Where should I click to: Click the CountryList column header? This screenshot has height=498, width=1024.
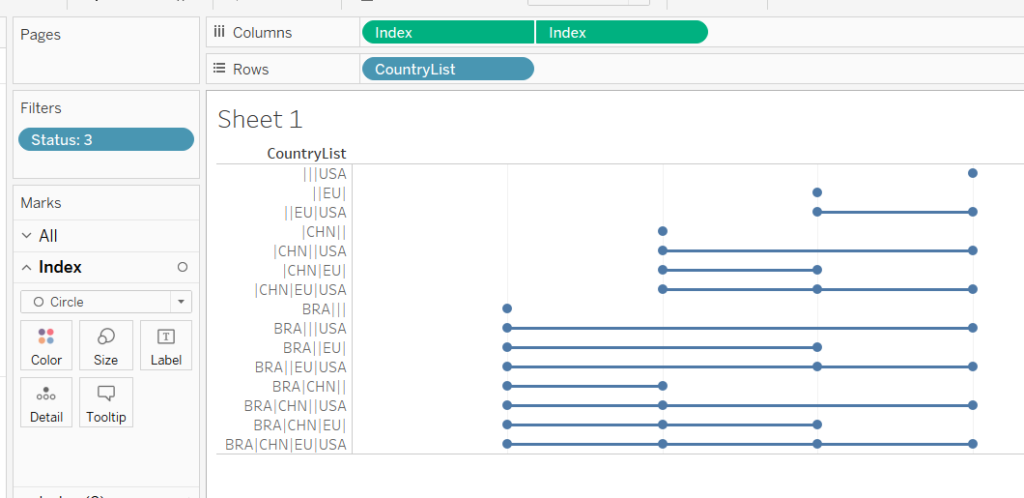coord(306,154)
